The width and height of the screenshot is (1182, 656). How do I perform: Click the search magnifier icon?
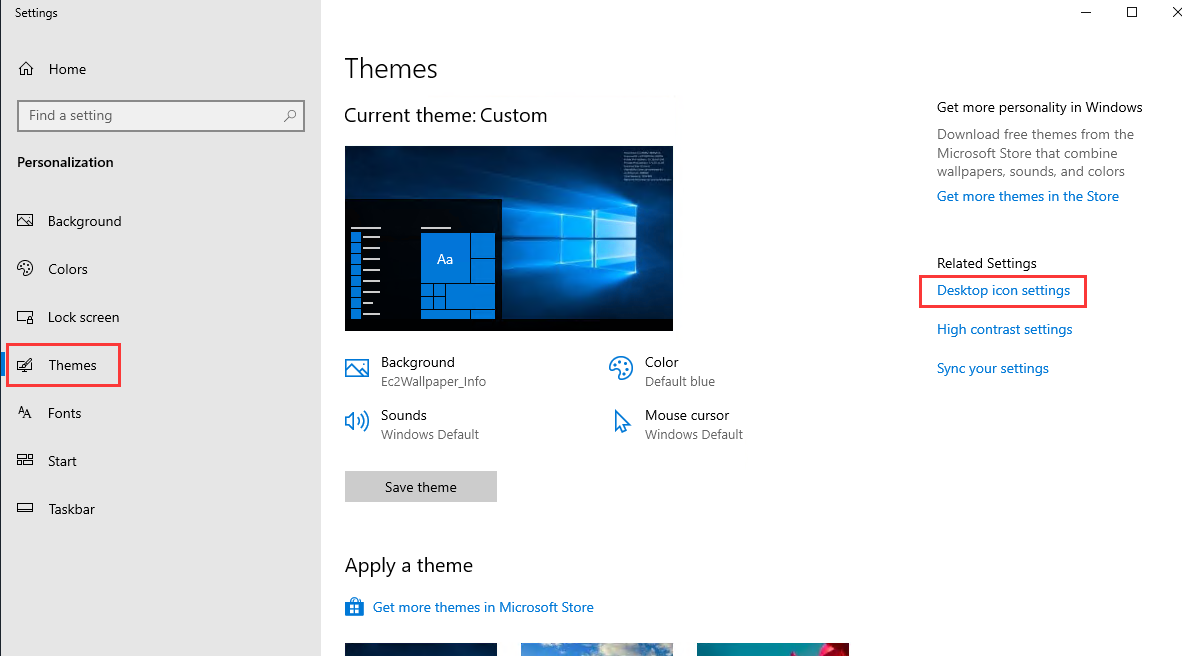point(290,115)
